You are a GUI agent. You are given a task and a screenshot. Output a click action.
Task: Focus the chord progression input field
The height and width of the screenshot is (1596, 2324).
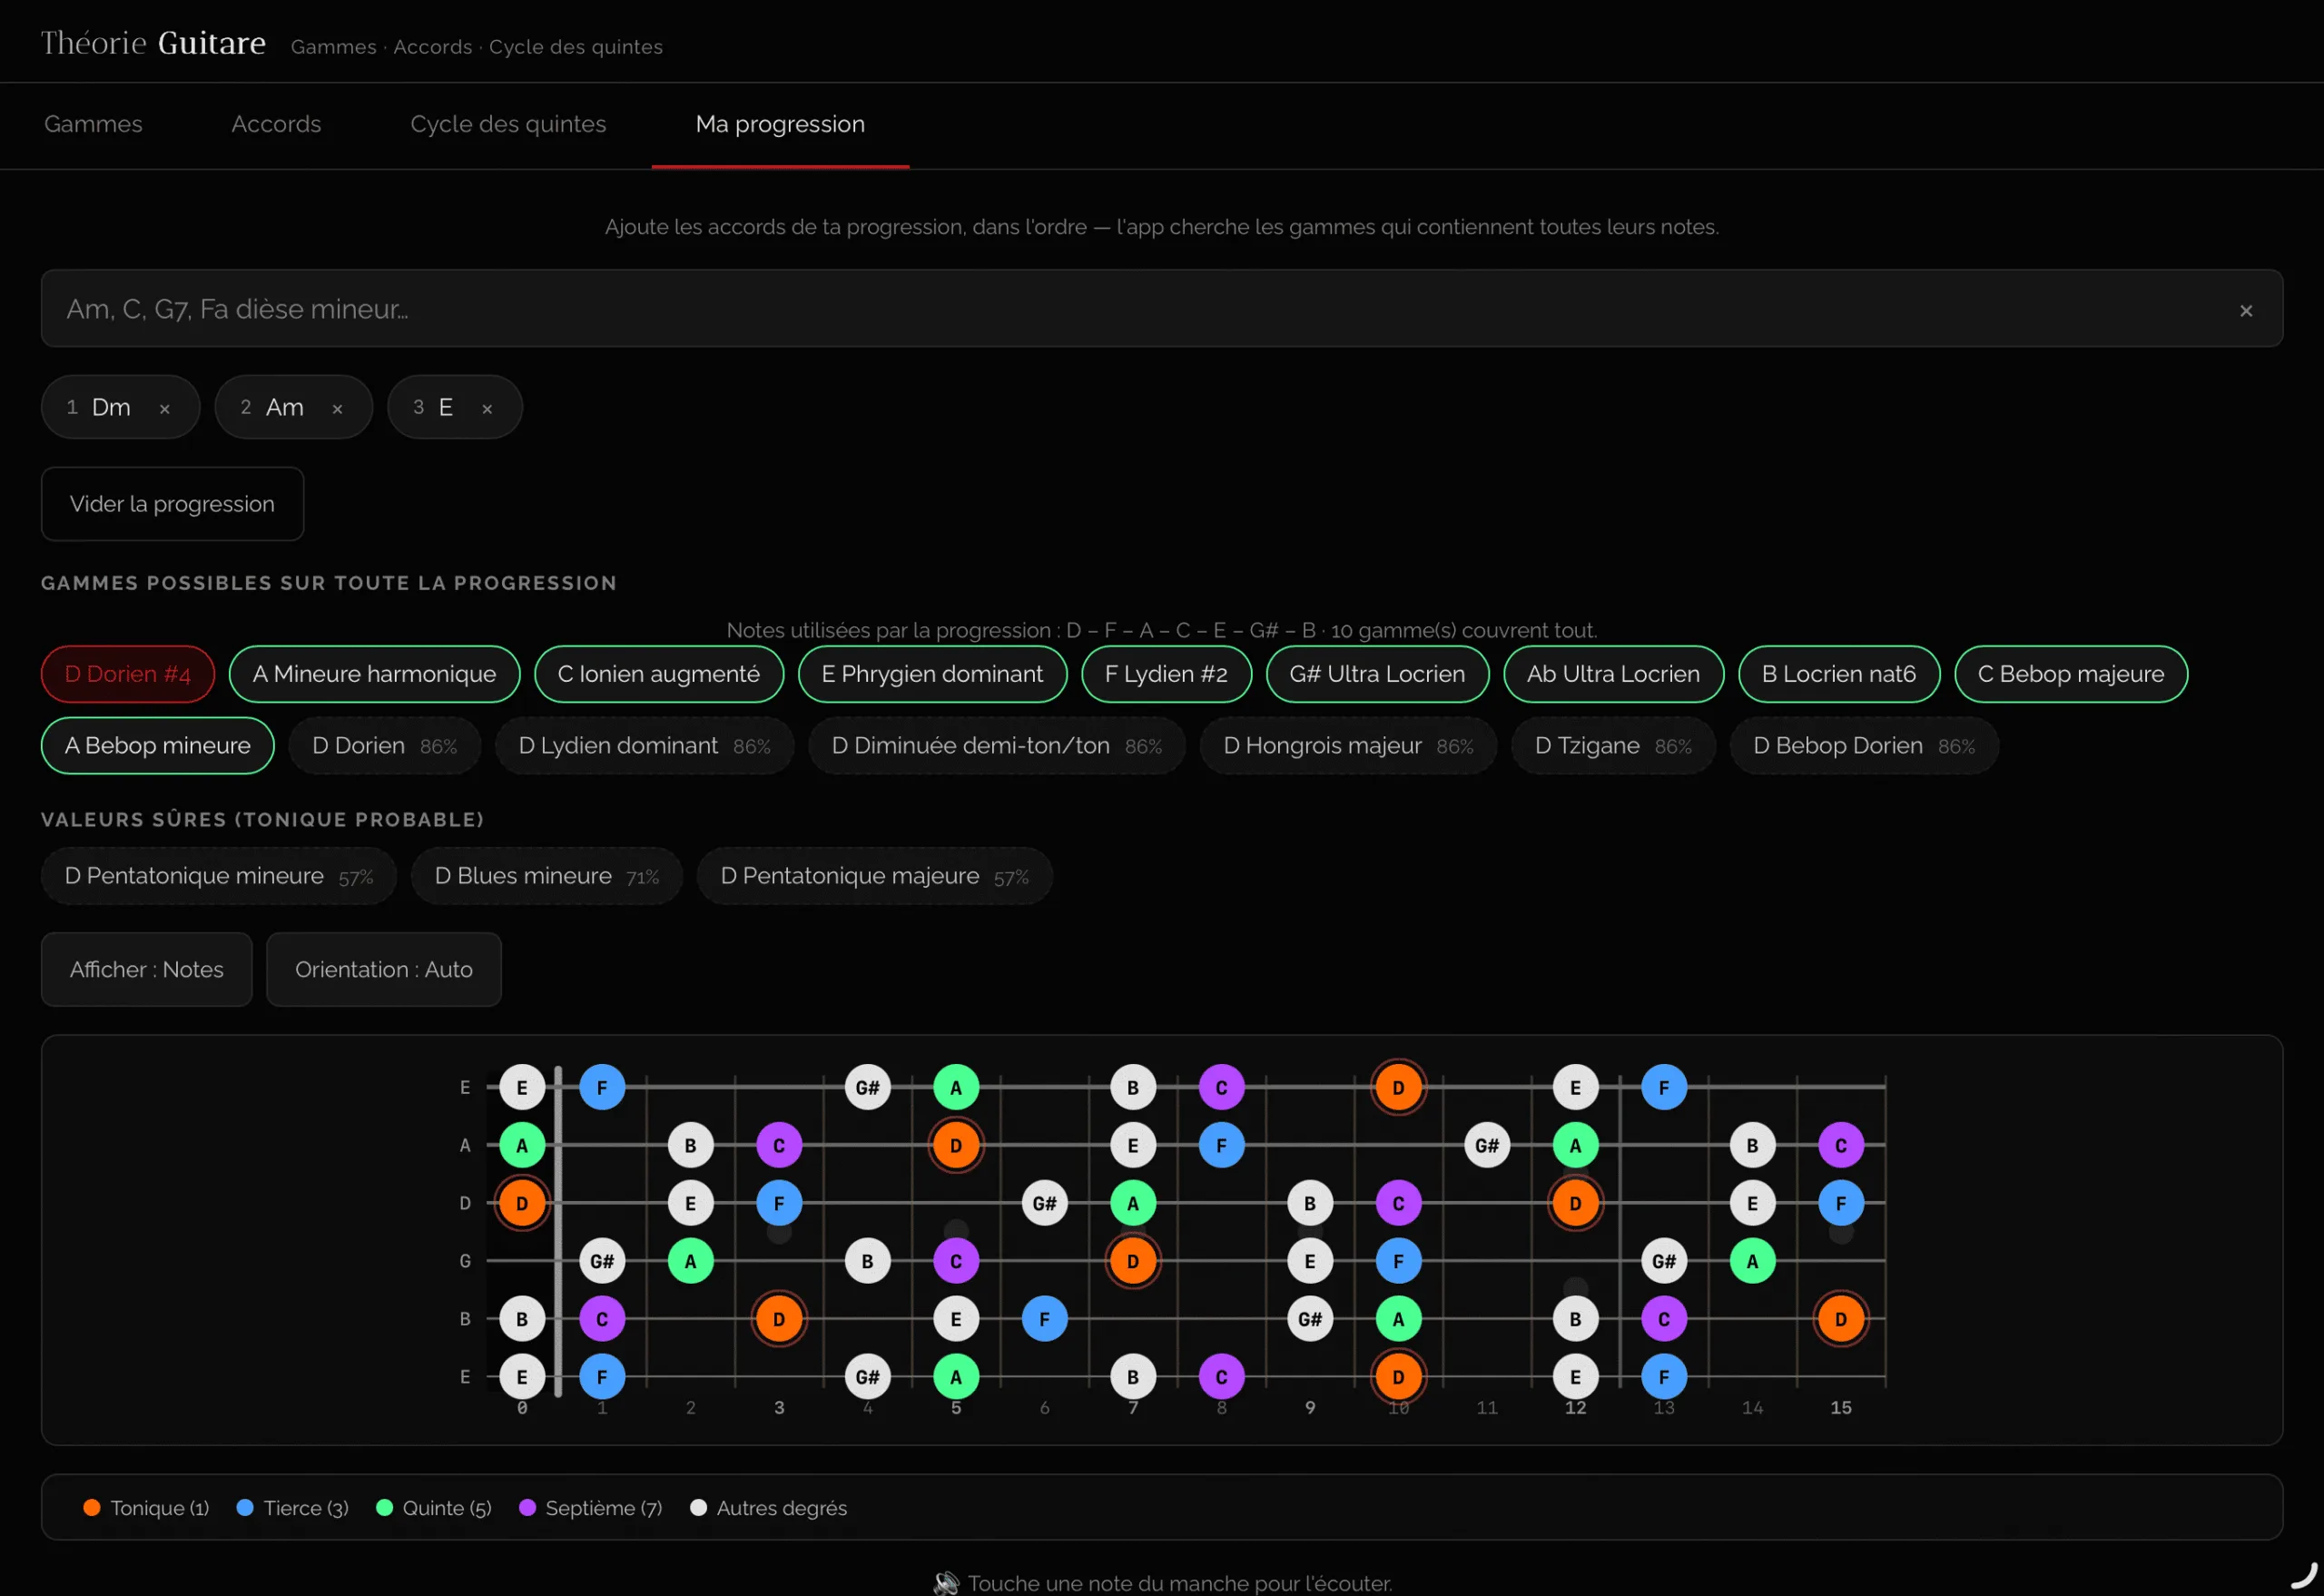[x=1162, y=308]
